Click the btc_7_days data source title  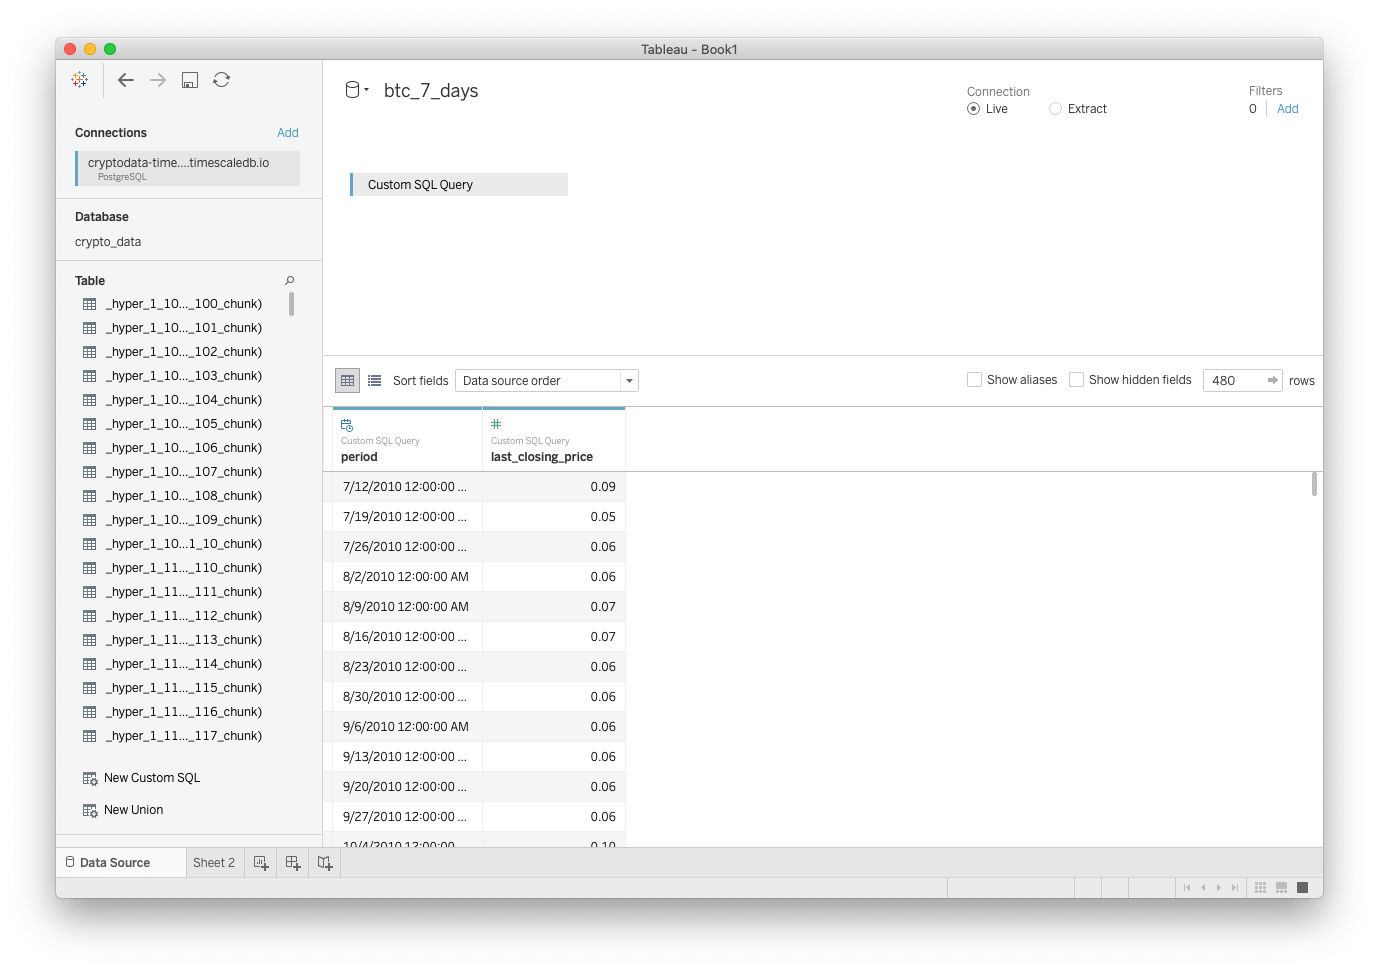click(x=431, y=91)
